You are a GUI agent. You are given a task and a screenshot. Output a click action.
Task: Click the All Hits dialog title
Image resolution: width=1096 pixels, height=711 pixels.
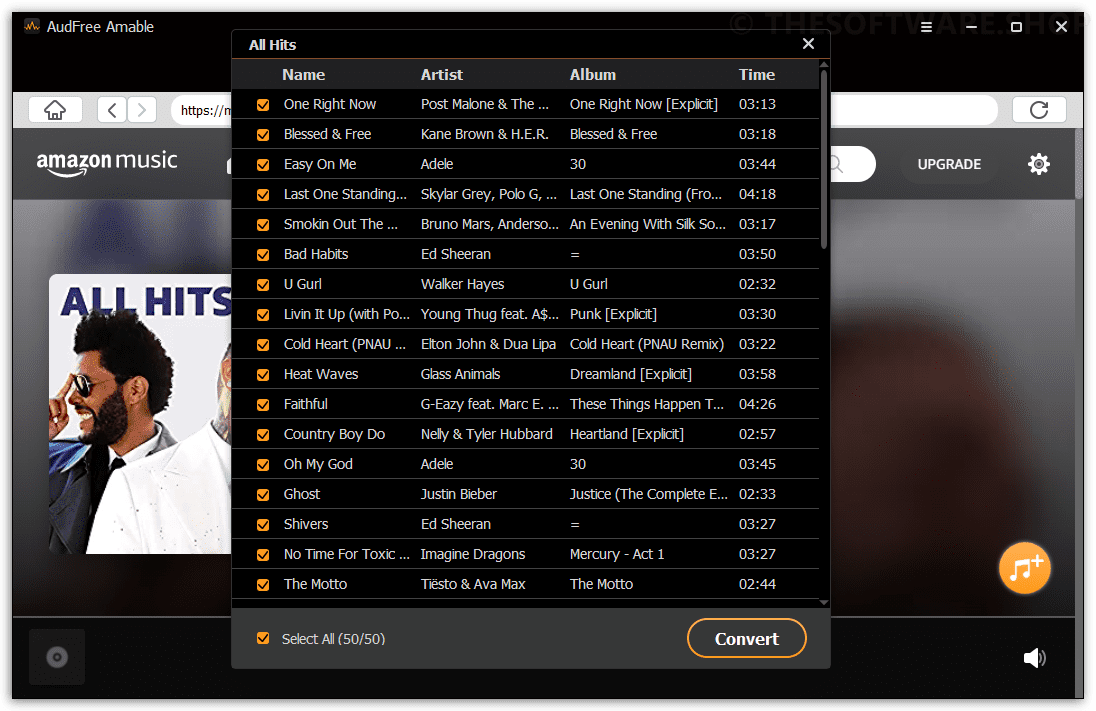273,45
